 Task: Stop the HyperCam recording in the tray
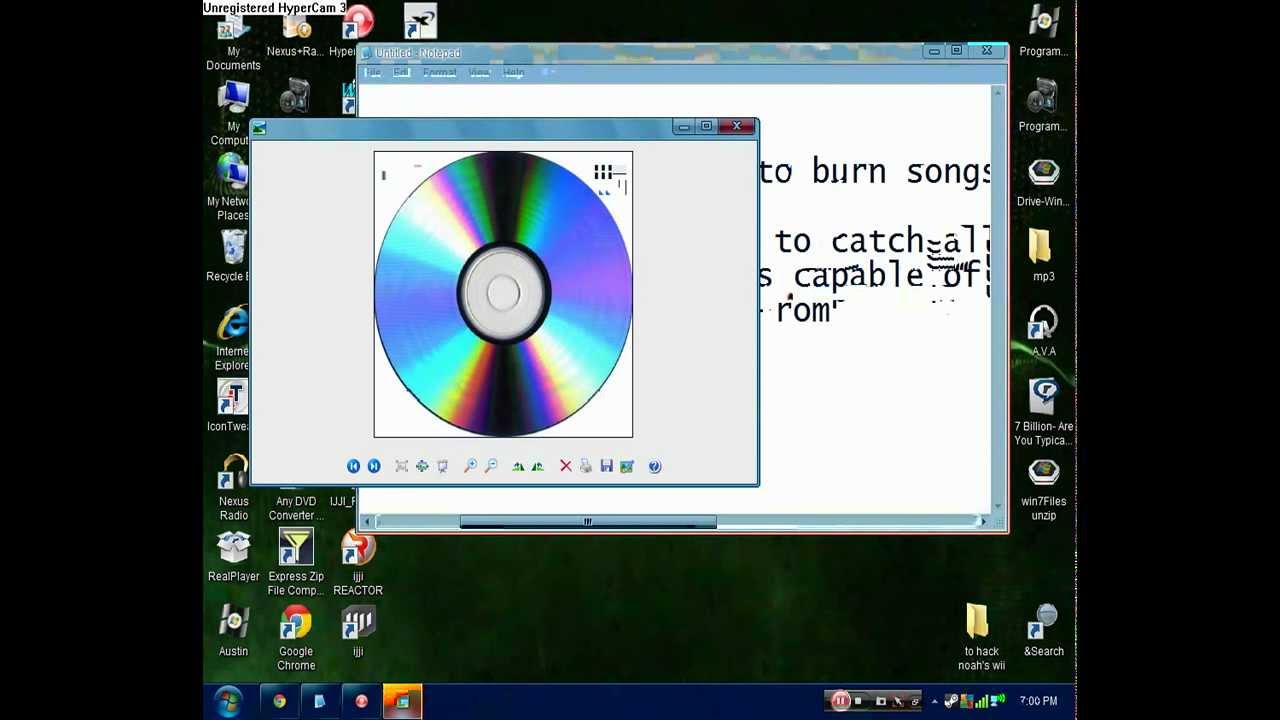(x=858, y=701)
